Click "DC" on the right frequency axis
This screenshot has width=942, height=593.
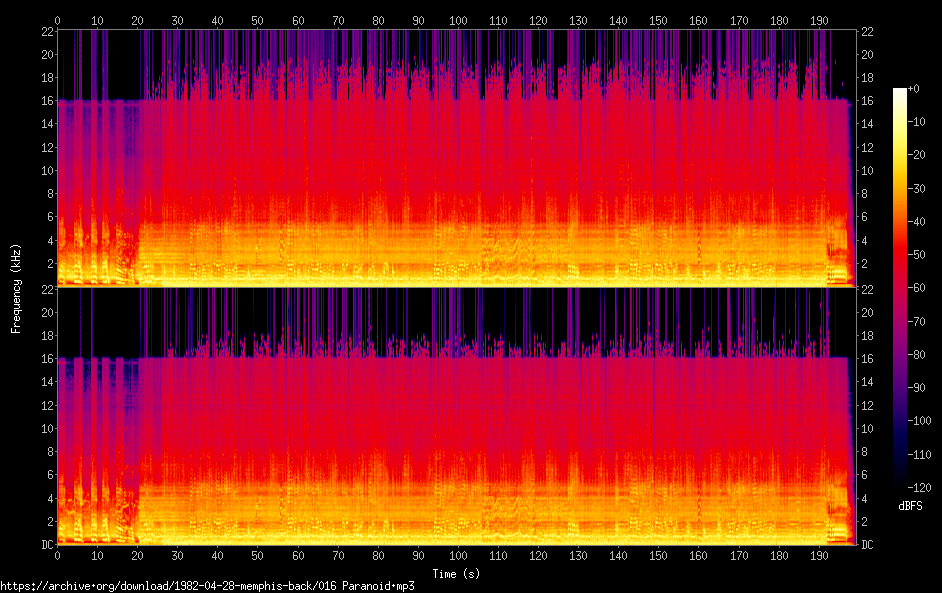[x=867, y=544]
